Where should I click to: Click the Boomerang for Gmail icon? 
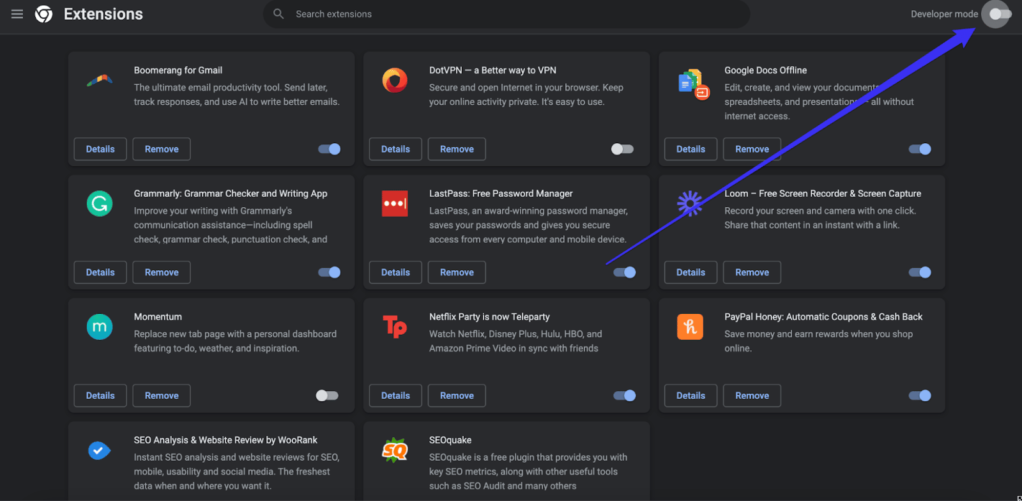pyautogui.click(x=99, y=82)
